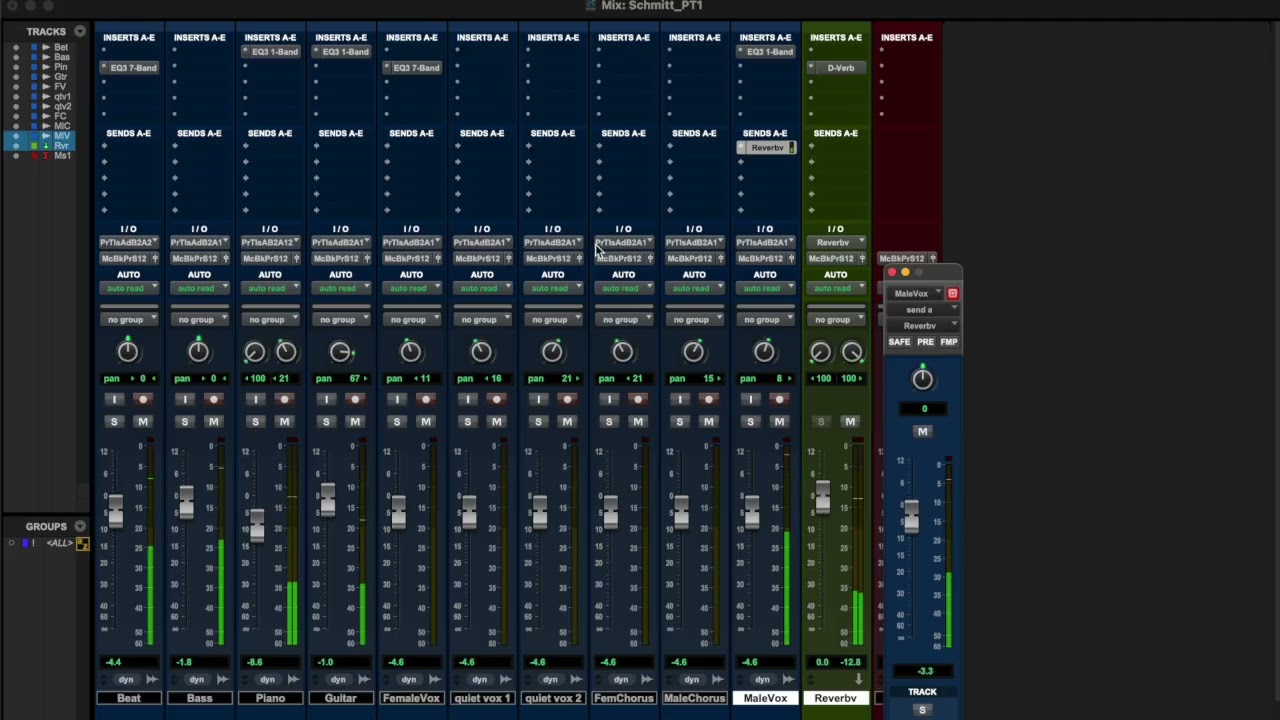Open the no group selector on Guitar
Image resolution: width=1280 pixels, height=720 pixels.
pos(341,320)
